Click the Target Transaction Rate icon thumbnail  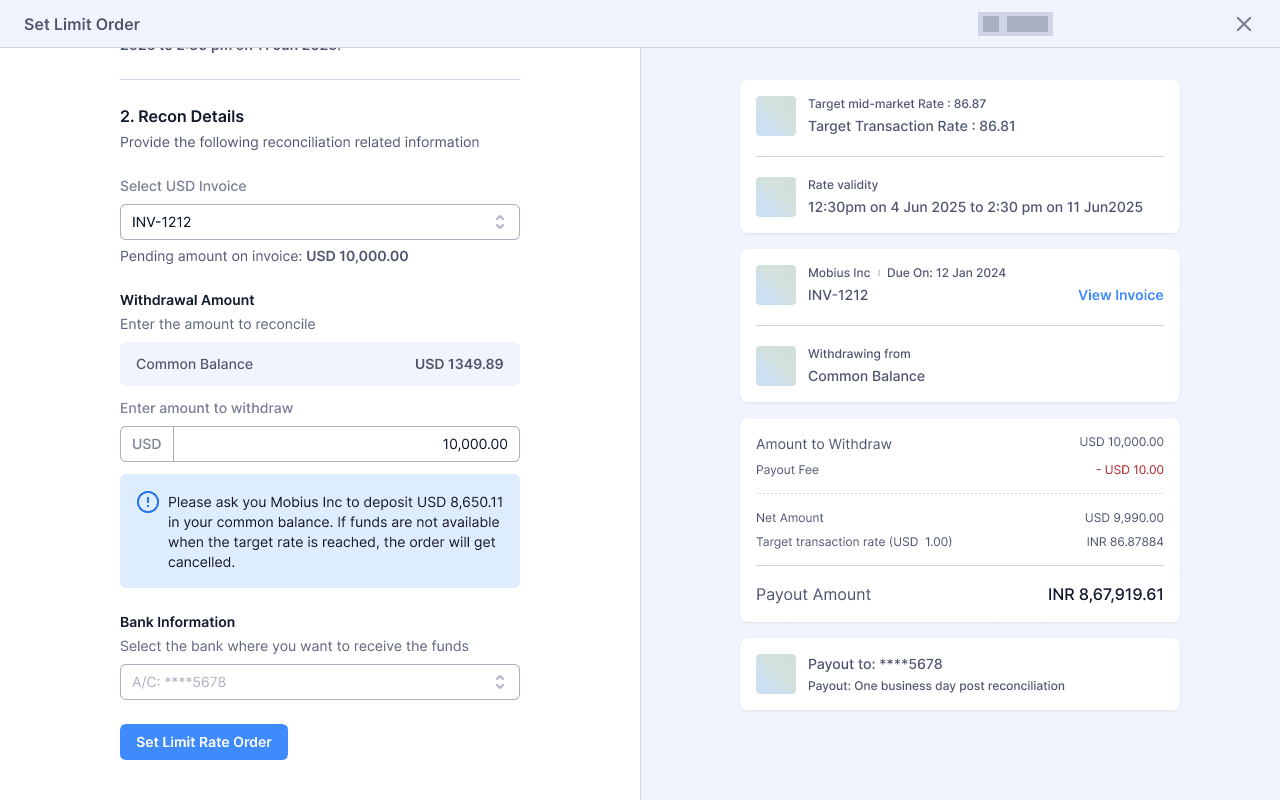(x=776, y=116)
